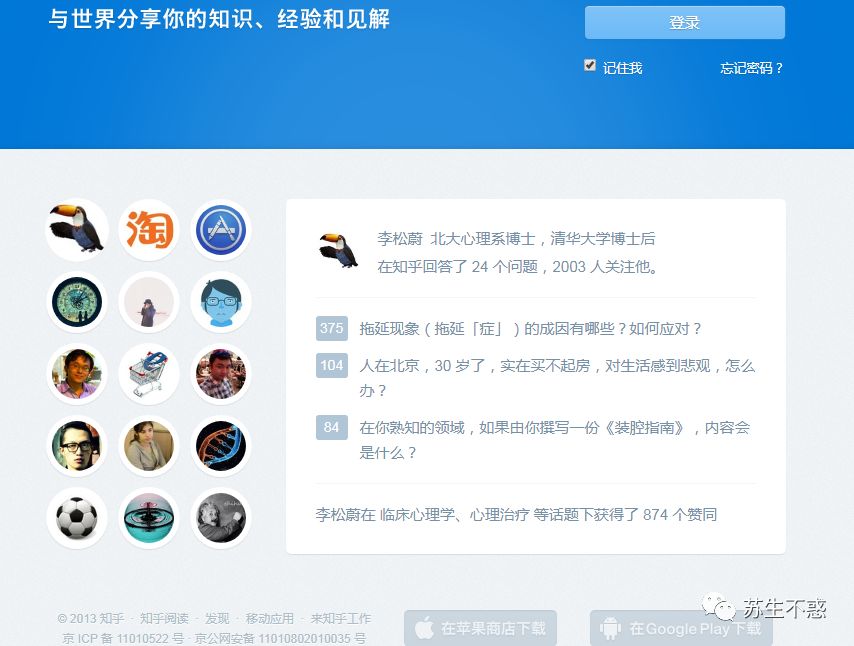Click the 104 vote count badge
This screenshot has width=854, height=646.
coord(332,365)
